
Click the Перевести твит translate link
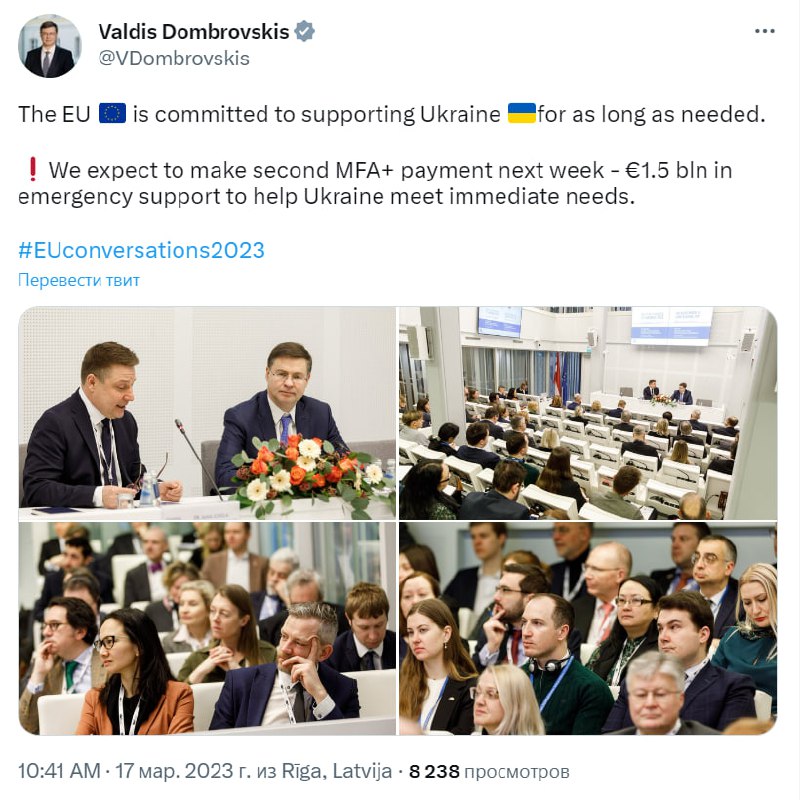click(79, 280)
